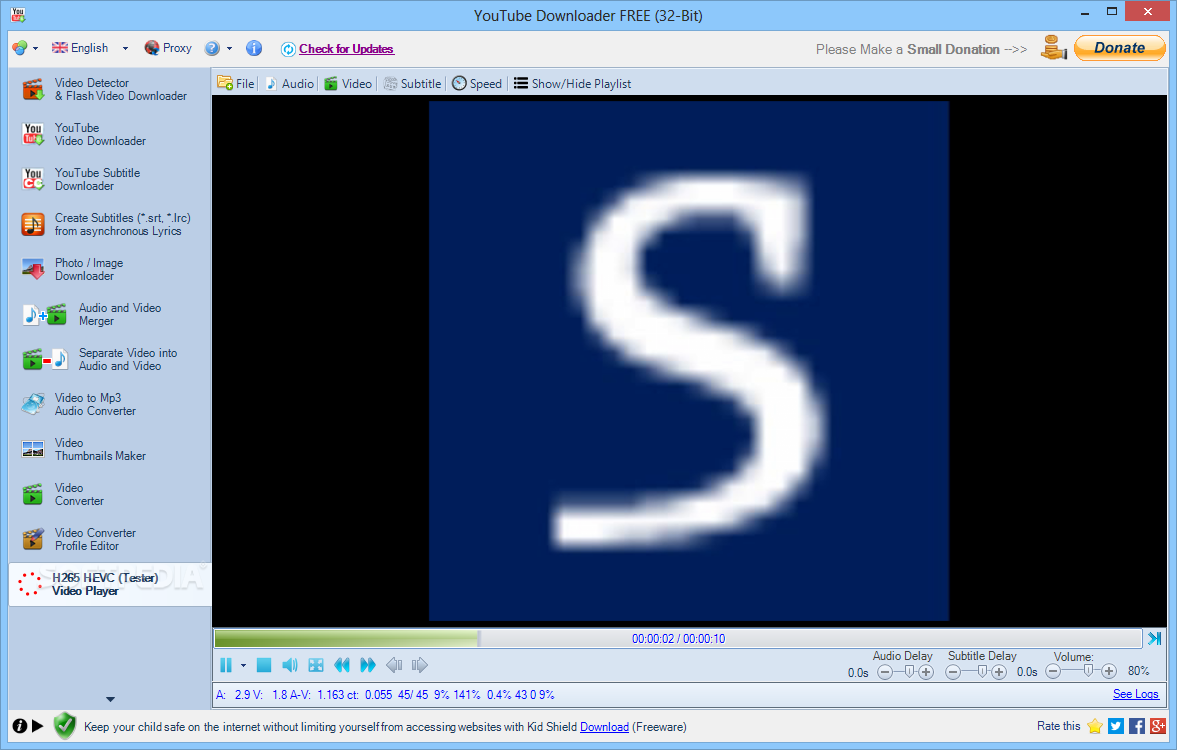Open the YouTube Video Downloader tool

pyautogui.click(x=109, y=134)
